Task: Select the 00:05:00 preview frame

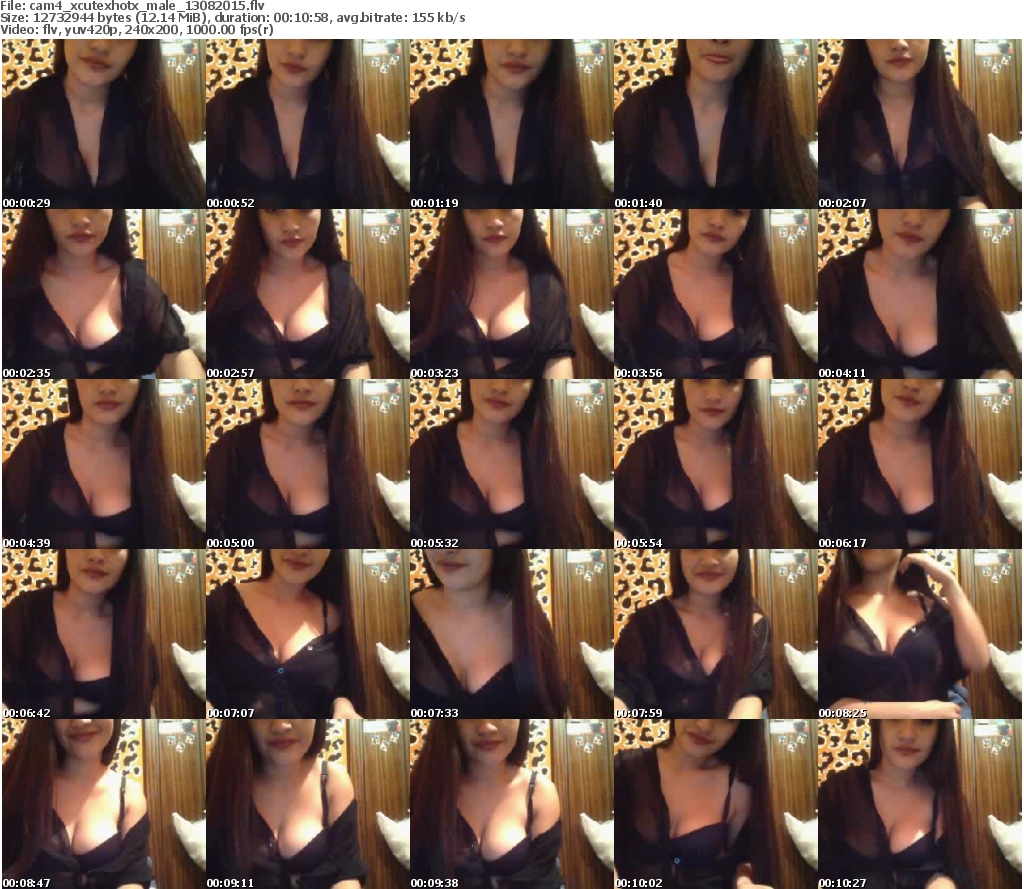Action: pos(308,464)
